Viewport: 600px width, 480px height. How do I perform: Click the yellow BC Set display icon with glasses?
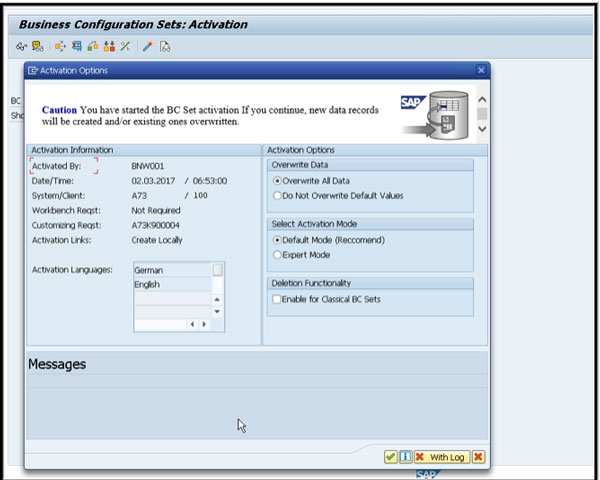click(x=38, y=47)
